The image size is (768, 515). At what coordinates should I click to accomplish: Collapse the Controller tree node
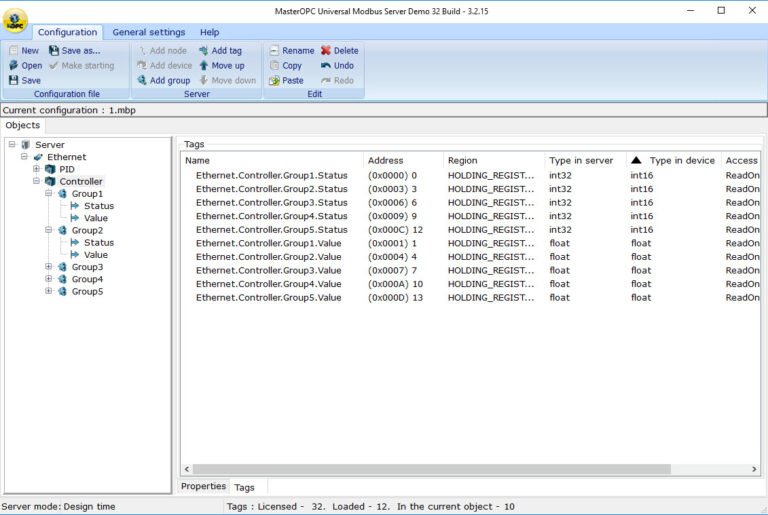point(36,181)
